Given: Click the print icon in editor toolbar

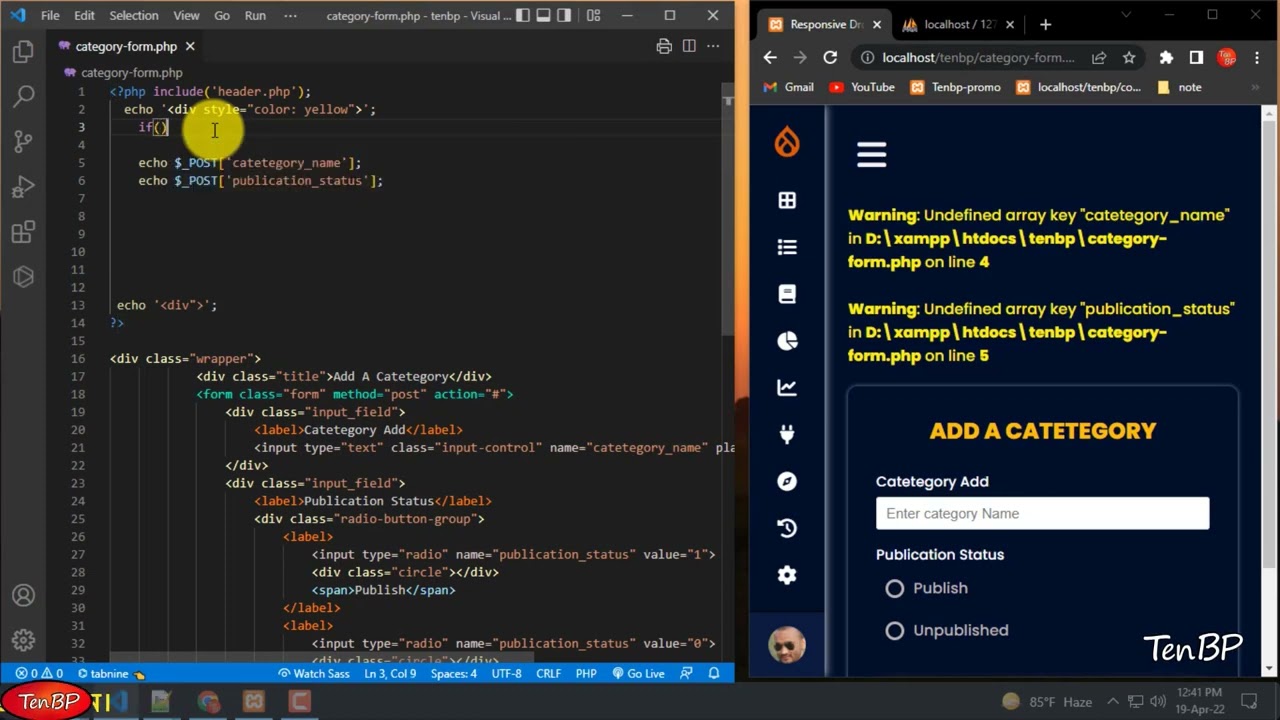Looking at the screenshot, I should [x=664, y=46].
